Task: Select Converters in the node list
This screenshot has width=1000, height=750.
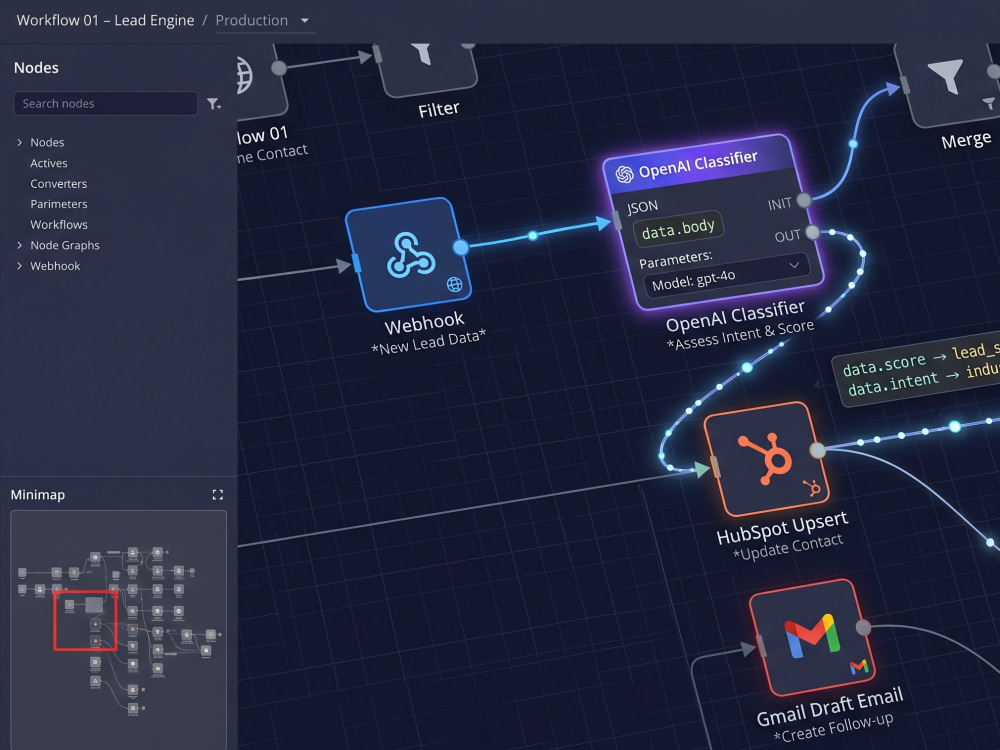Action: (x=59, y=184)
